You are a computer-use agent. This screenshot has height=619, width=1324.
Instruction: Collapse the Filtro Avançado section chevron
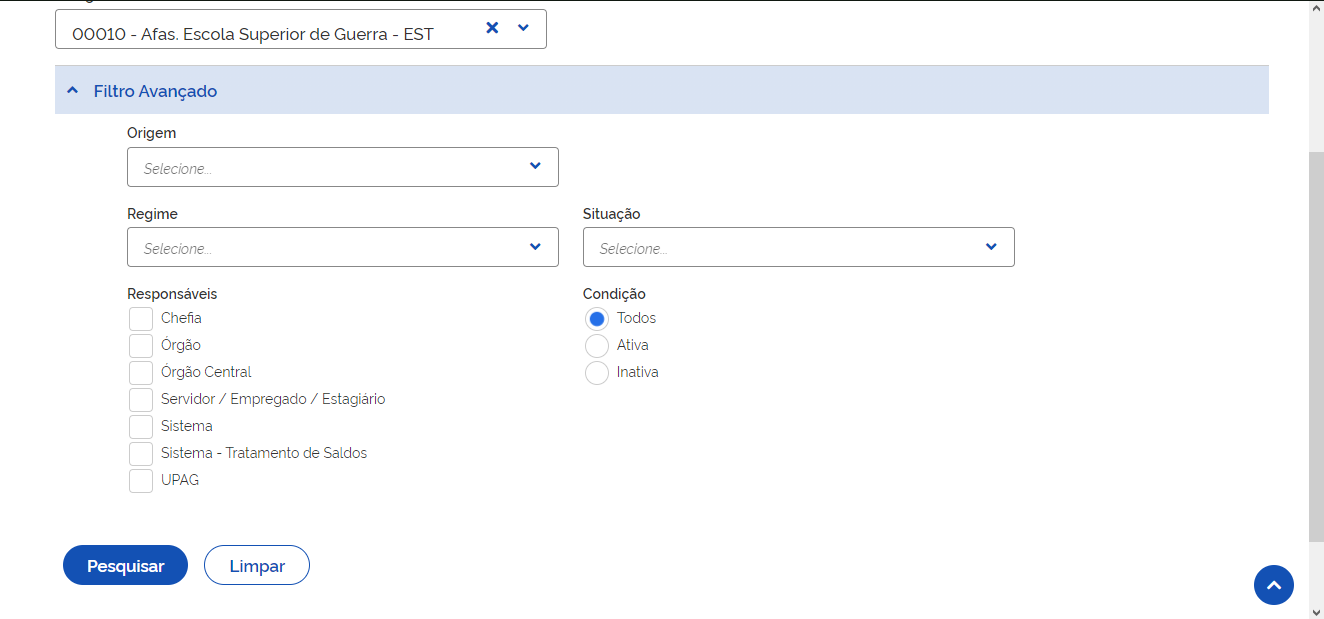click(72, 91)
